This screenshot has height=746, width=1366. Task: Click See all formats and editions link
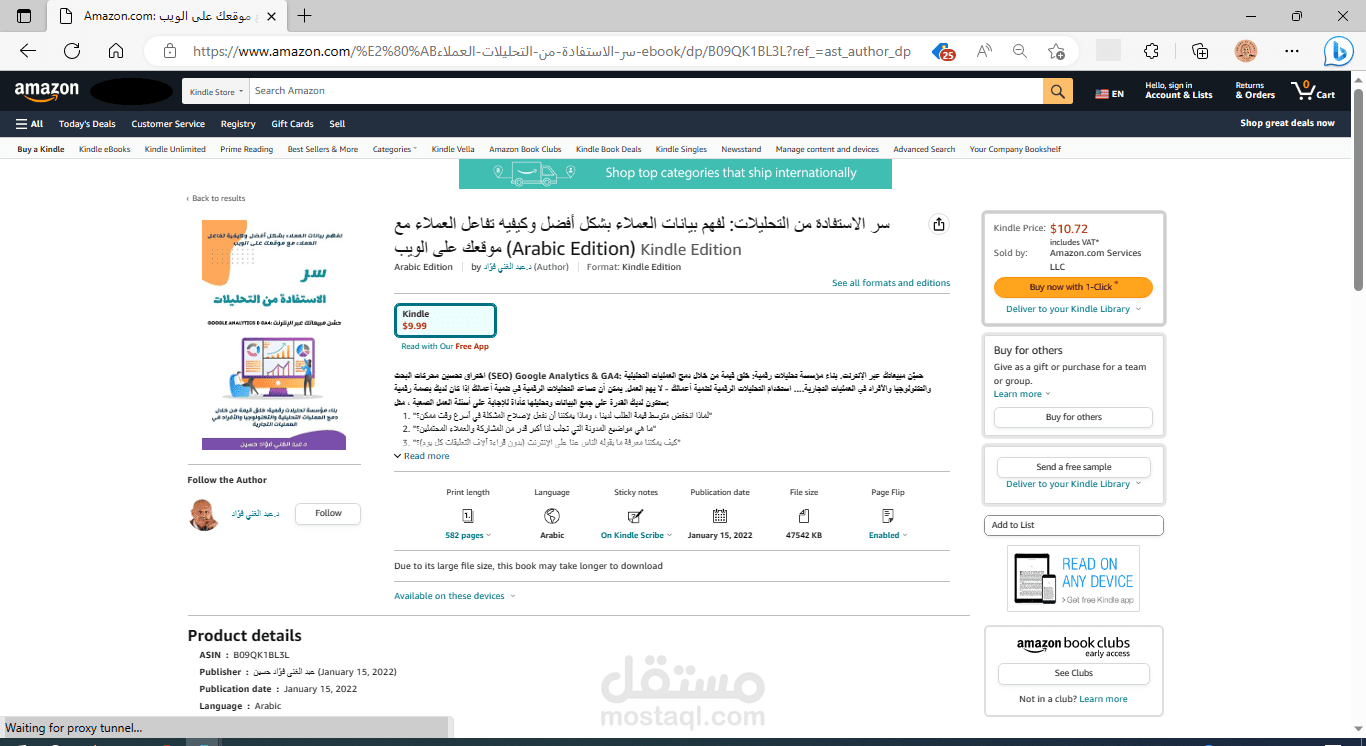(x=891, y=283)
